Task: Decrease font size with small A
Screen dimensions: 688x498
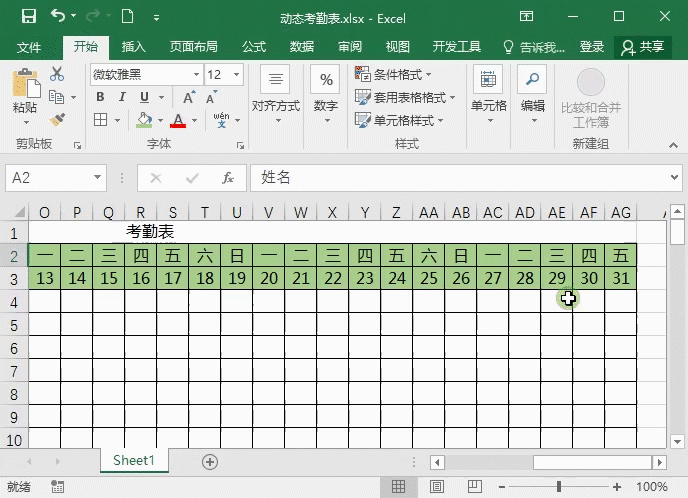Action: point(211,97)
